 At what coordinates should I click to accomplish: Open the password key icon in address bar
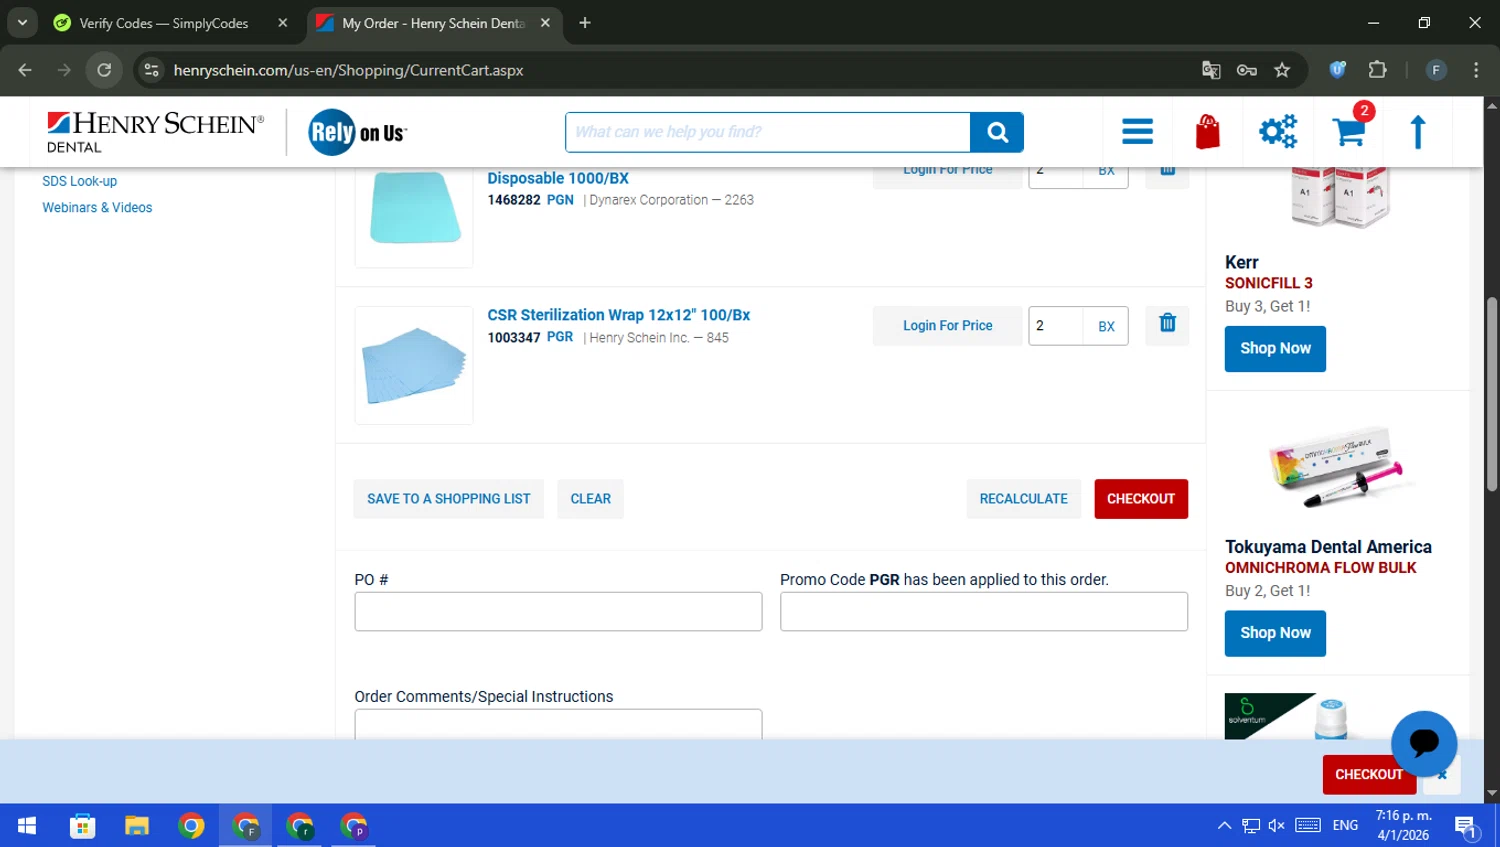coord(1246,70)
